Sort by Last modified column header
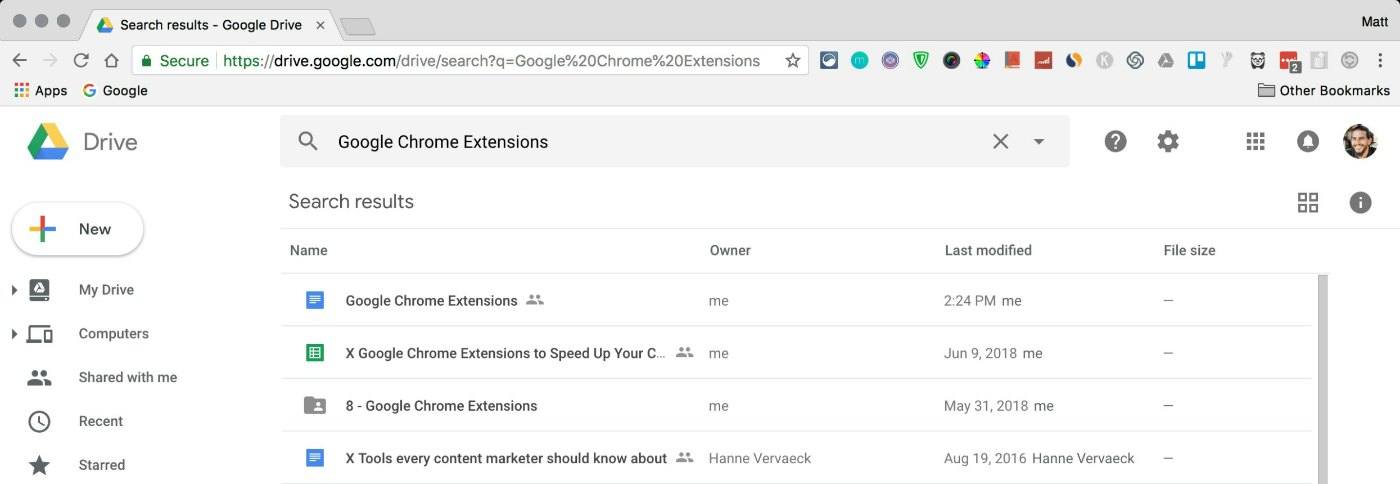 (x=988, y=250)
